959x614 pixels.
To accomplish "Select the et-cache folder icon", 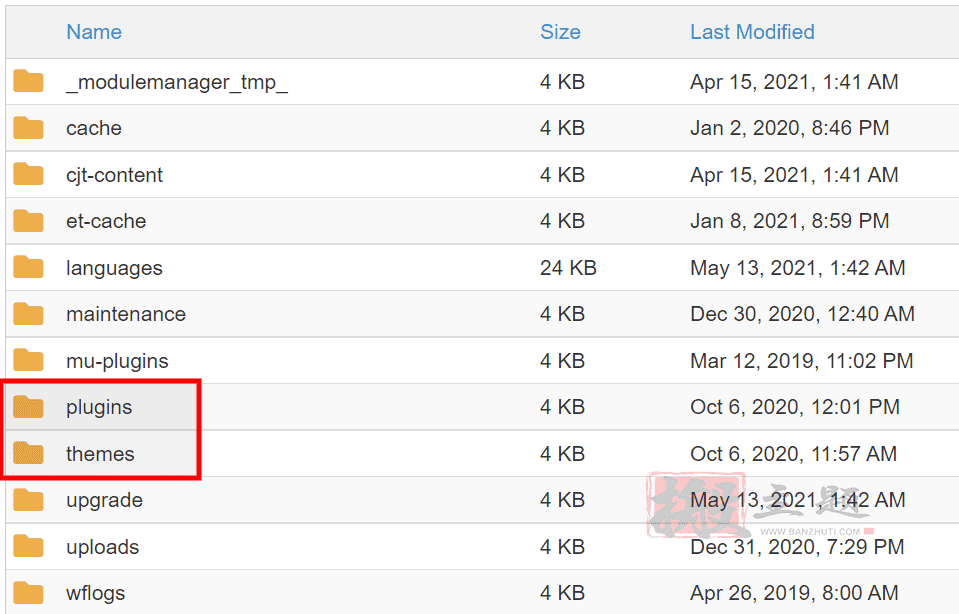I will (x=28, y=221).
